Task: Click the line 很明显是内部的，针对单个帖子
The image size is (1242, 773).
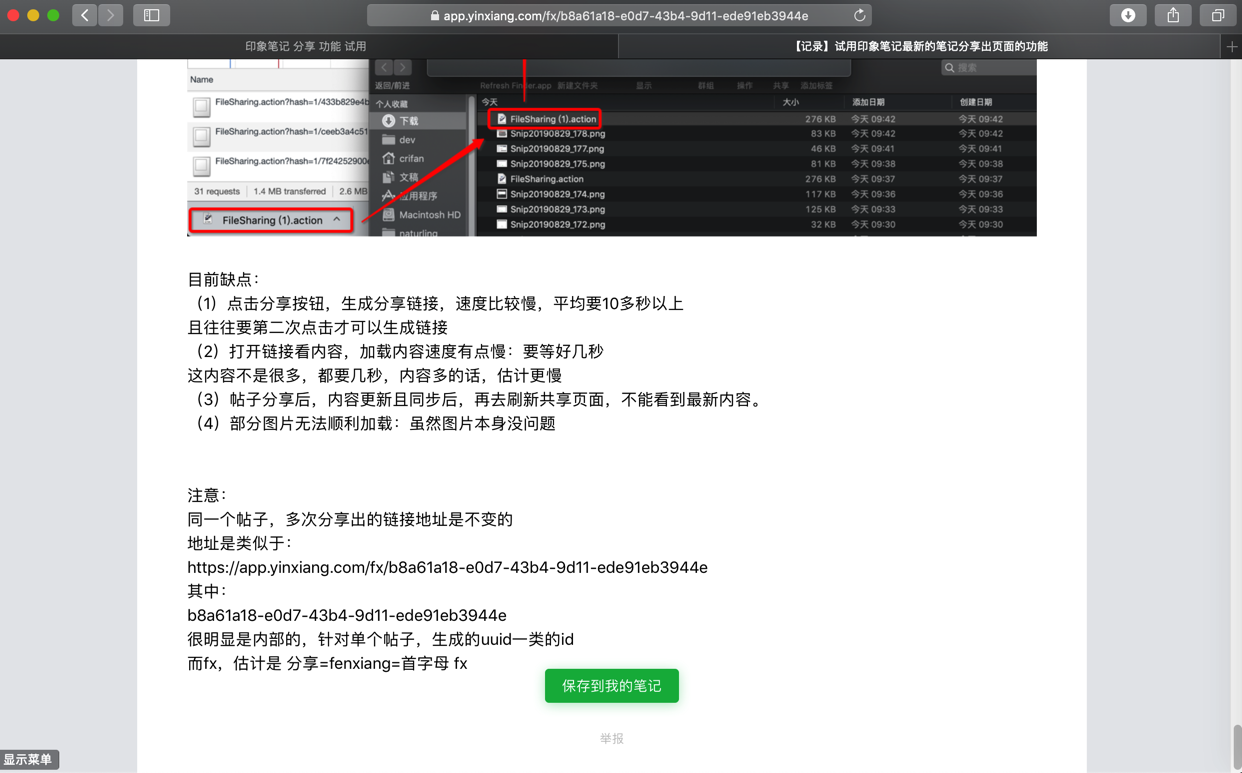Action: point(381,639)
